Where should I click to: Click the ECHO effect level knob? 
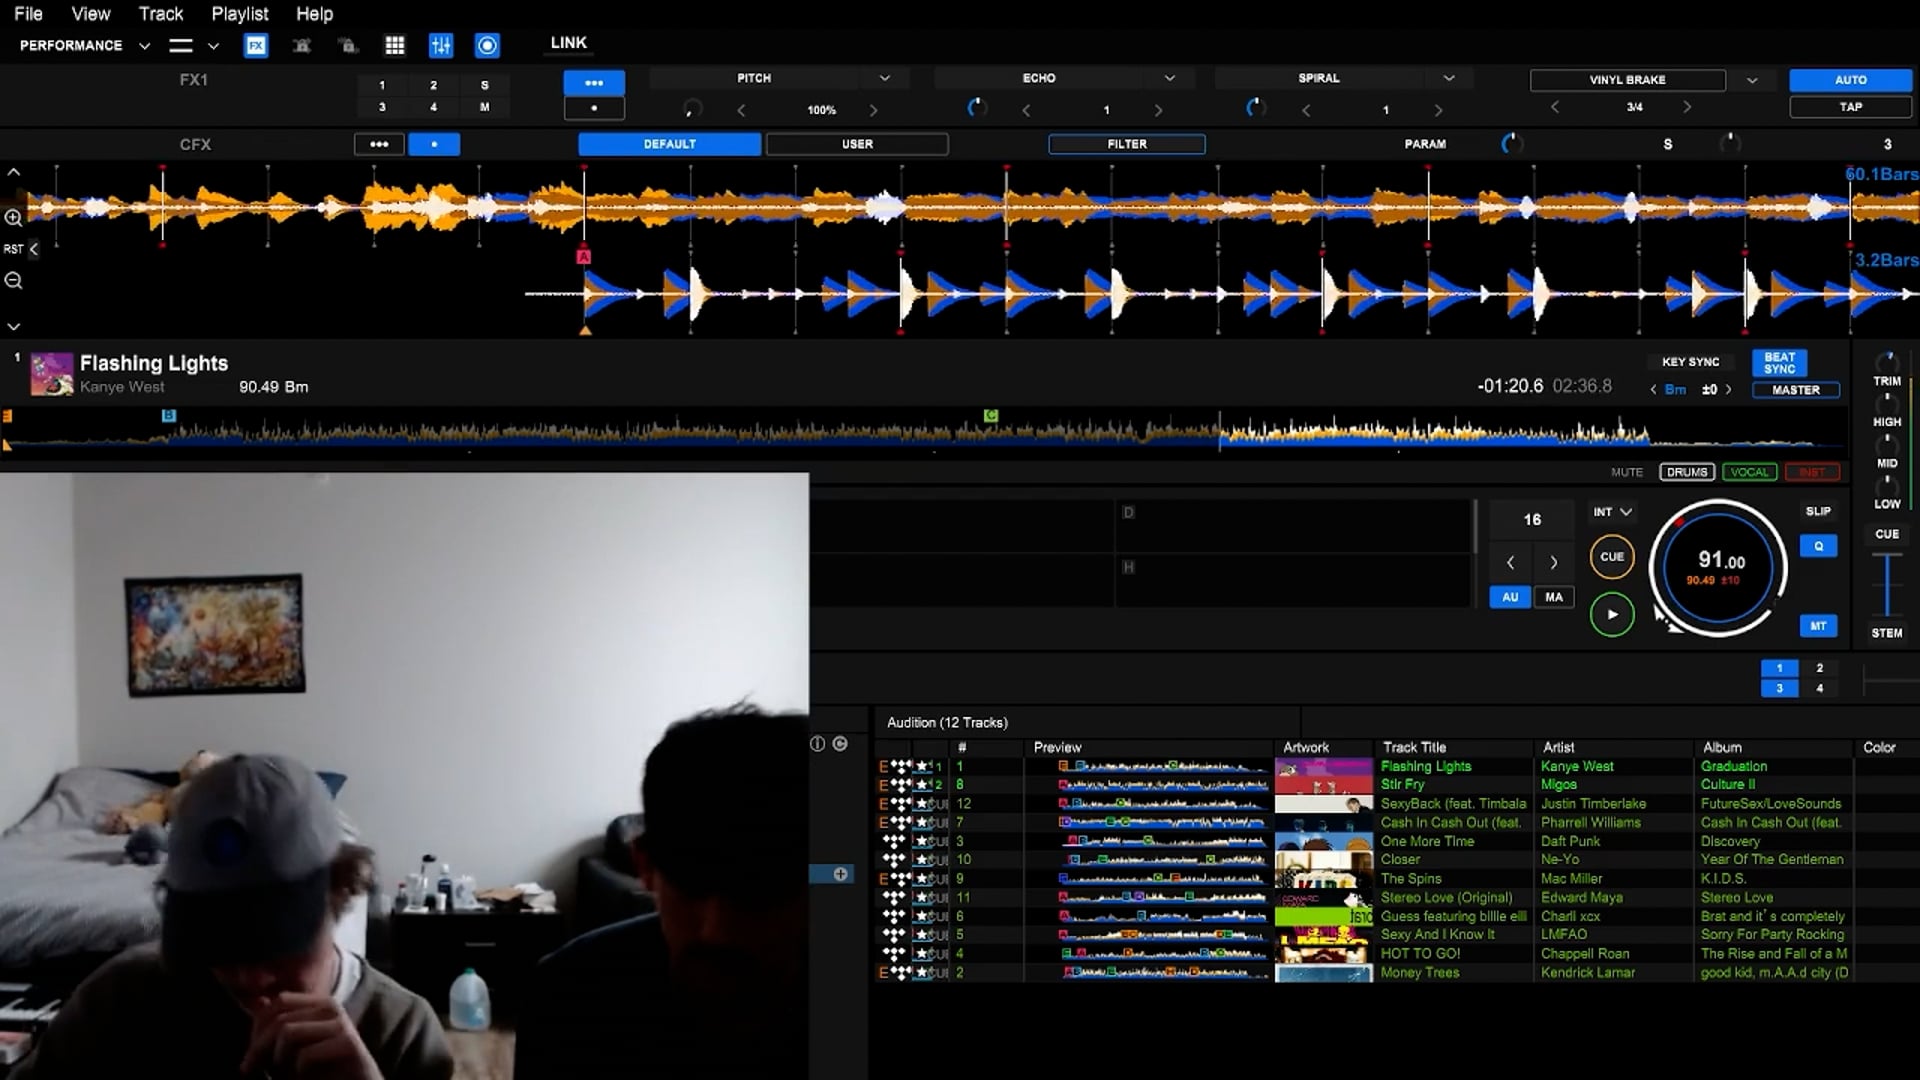coord(977,108)
